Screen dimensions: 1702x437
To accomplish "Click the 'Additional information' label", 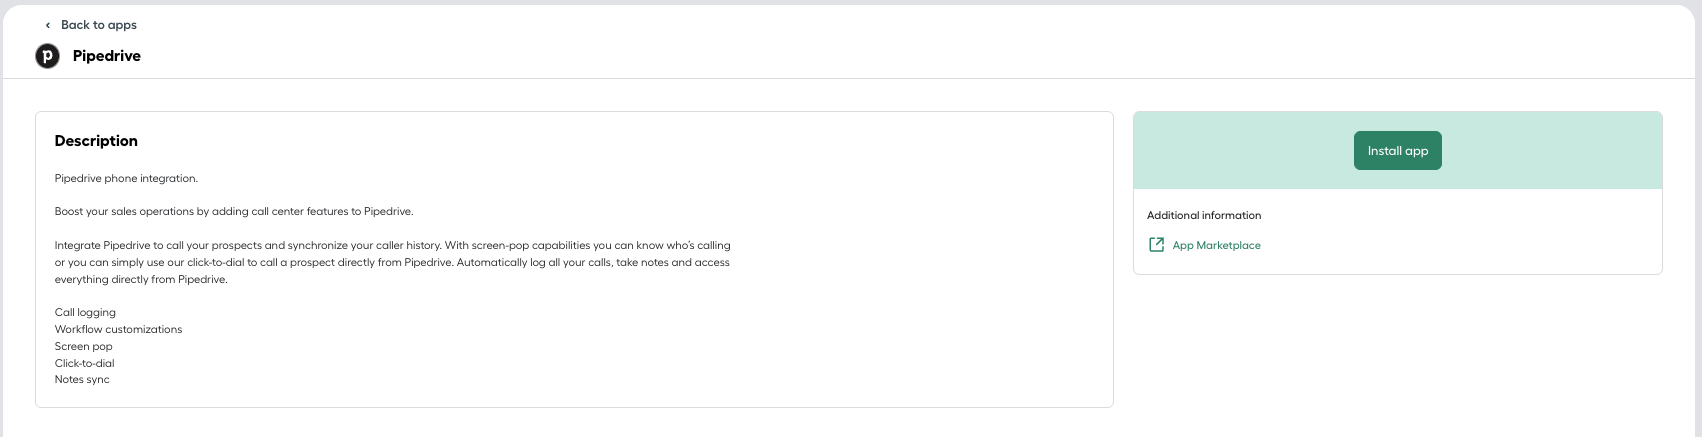I will (1204, 215).
